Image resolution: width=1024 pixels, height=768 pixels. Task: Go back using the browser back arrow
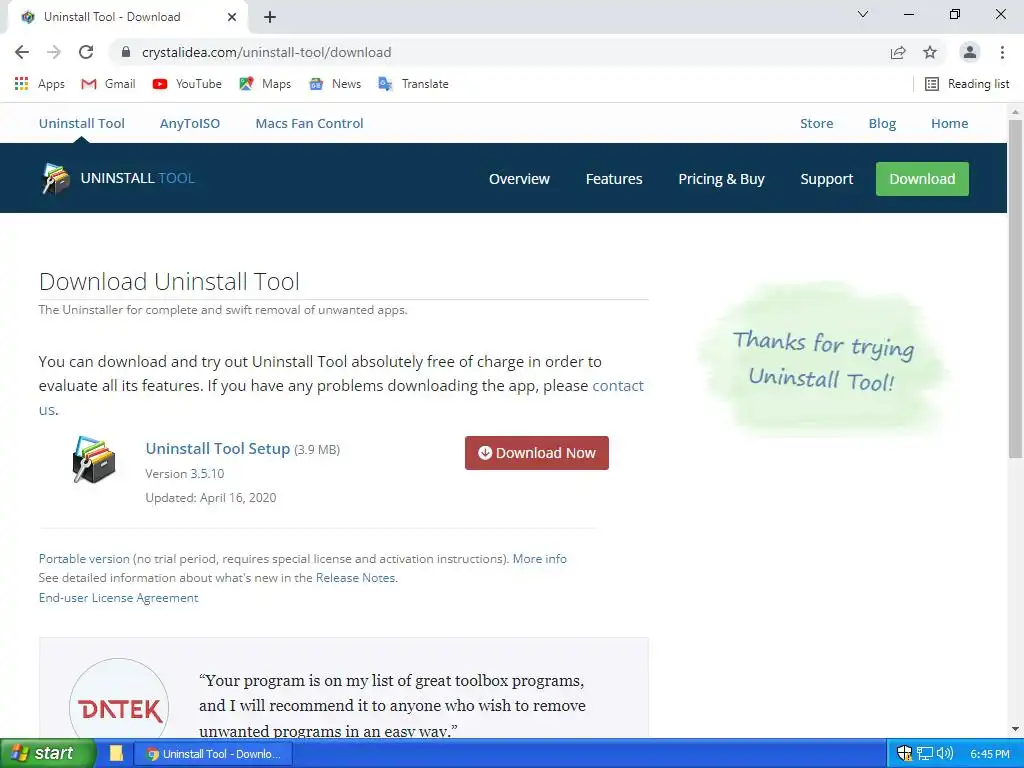(22, 52)
